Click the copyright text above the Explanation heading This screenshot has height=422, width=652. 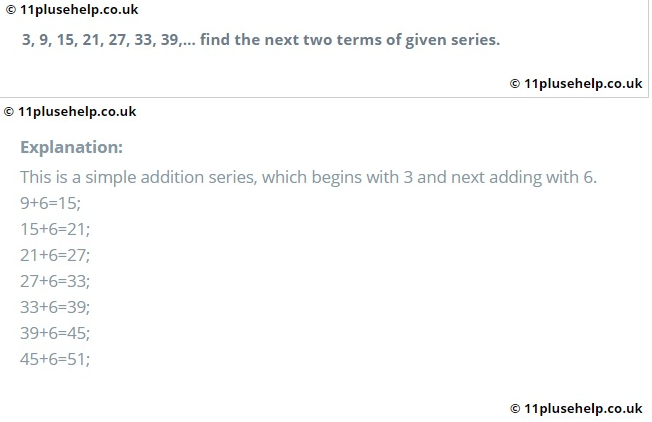[x=70, y=112]
